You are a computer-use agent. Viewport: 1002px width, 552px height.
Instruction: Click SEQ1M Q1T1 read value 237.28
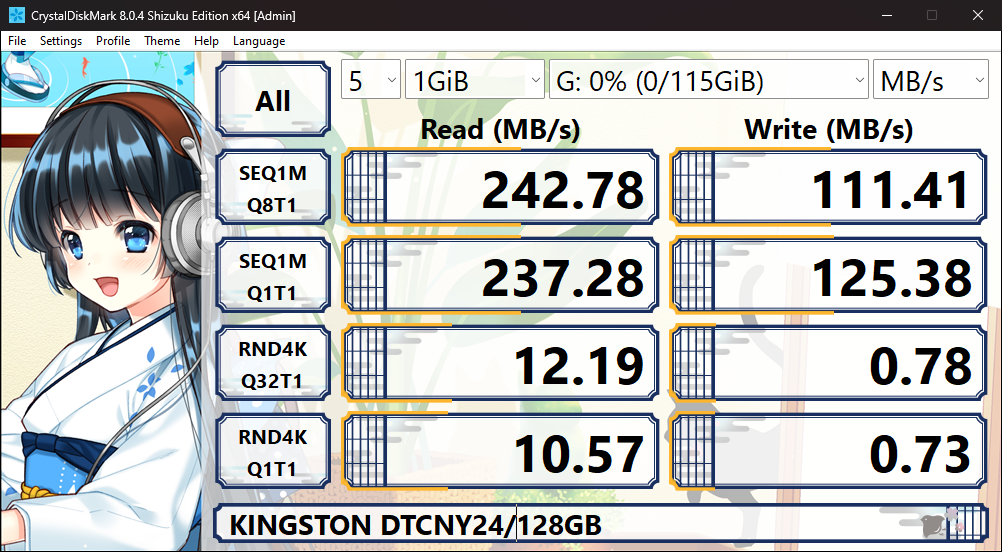500,276
